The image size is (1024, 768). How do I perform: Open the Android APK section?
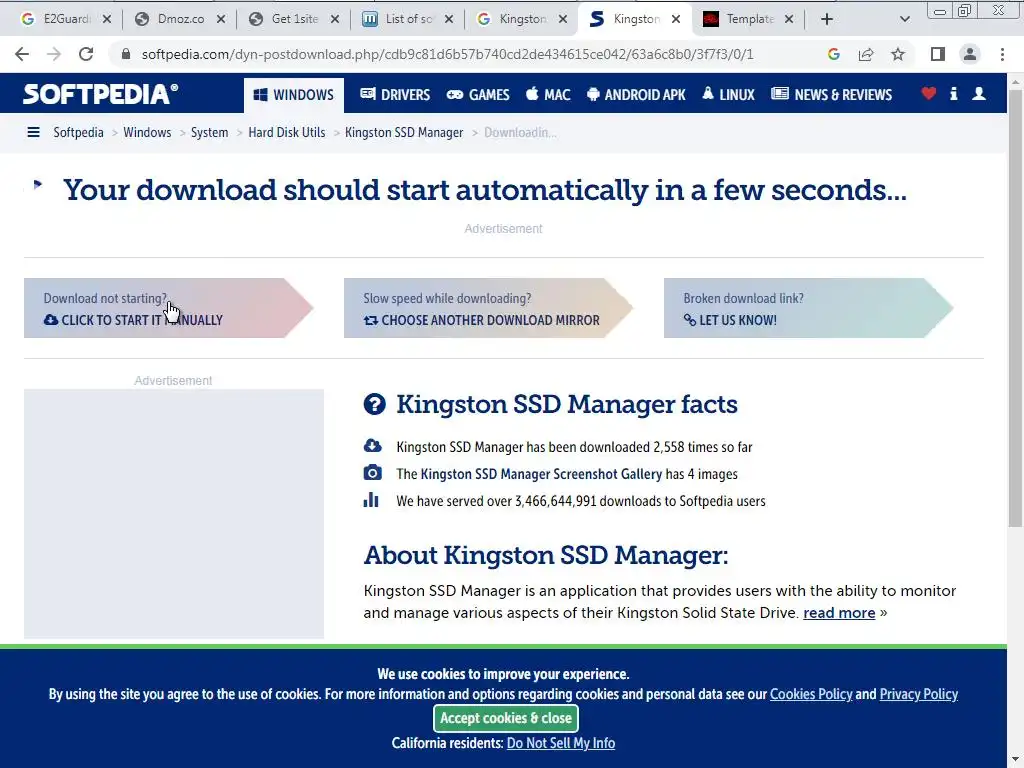pyautogui.click(x=636, y=95)
